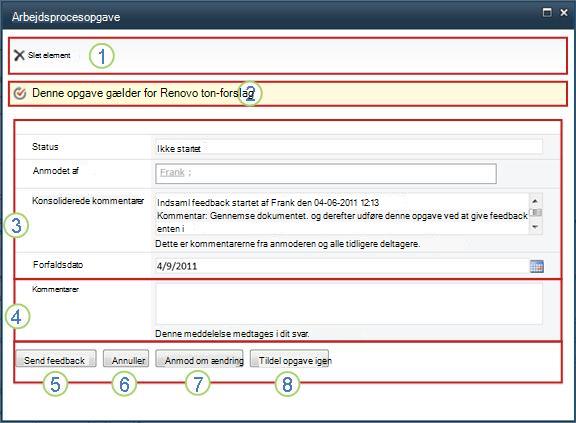
Task: Click the Forfaldsdato date field
Action: tap(342, 266)
